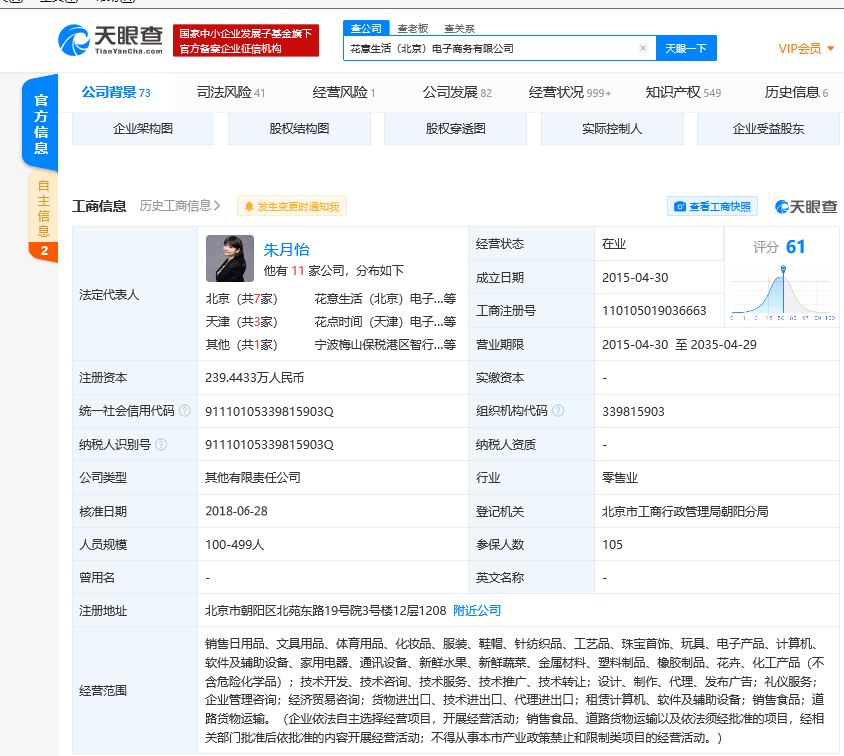This screenshot has height=756, width=844.
Task: Open the 企业受益股东 section
Action: click(768, 129)
